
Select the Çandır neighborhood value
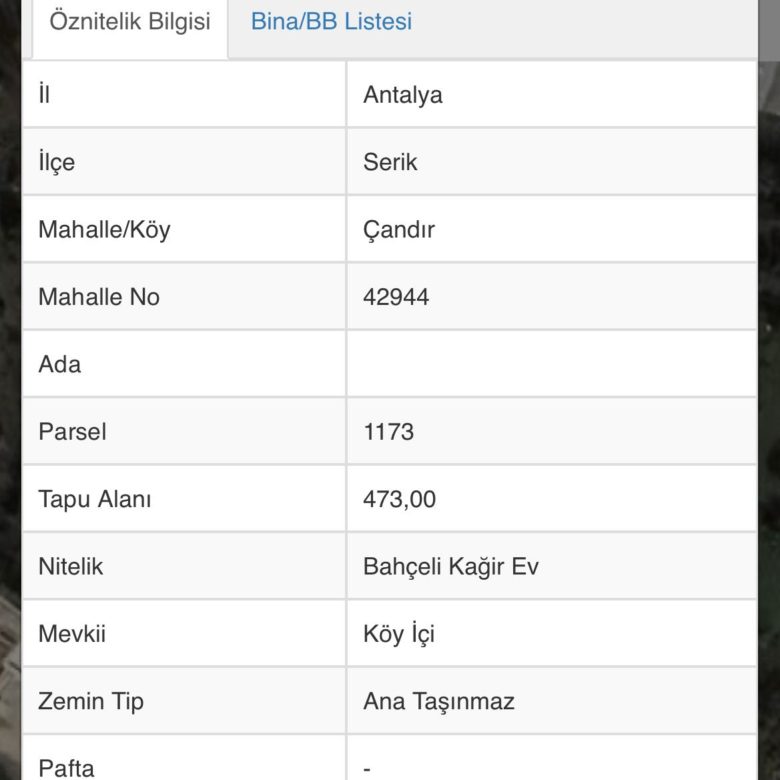tap(399, 229)
